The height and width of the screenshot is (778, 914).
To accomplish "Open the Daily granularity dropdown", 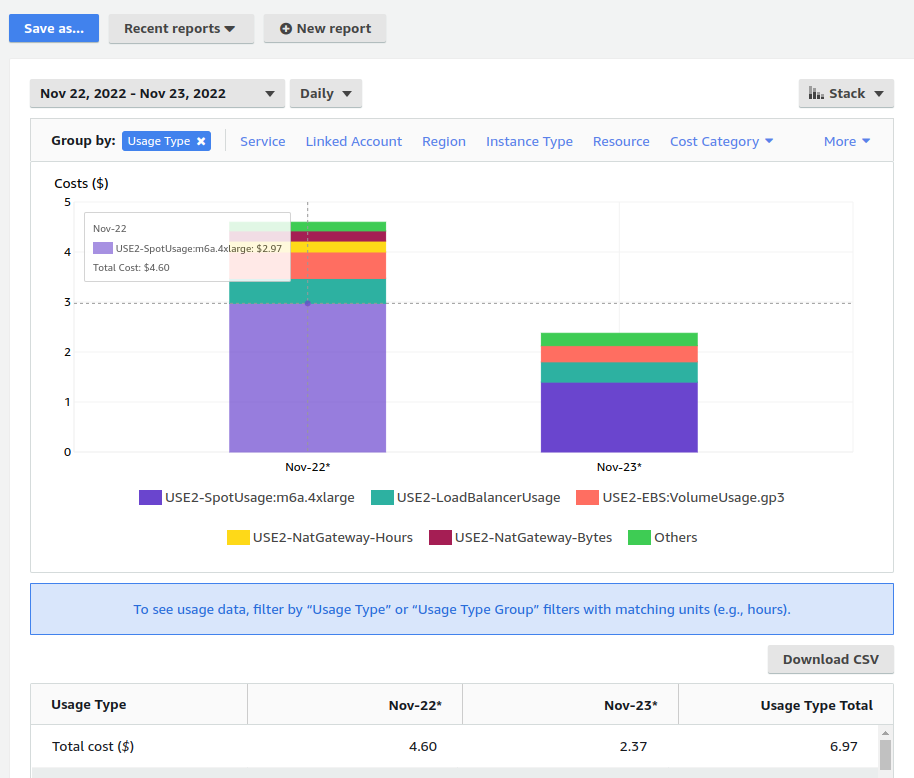I will tap(325, 94).
